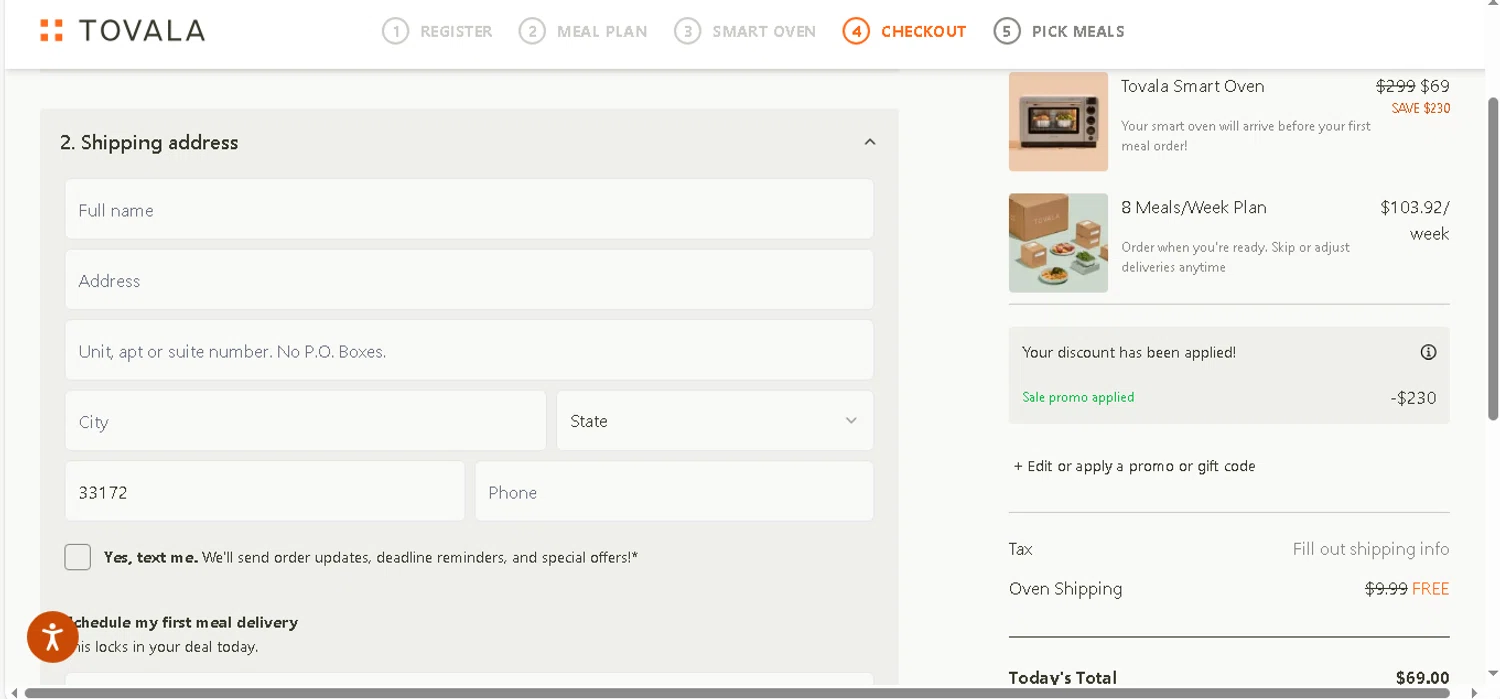The width and height of the screenshot is (1500, 699).
Task: Click Edit or apply a promo code
Action: pyautogui.click(x=1135, y=466)
